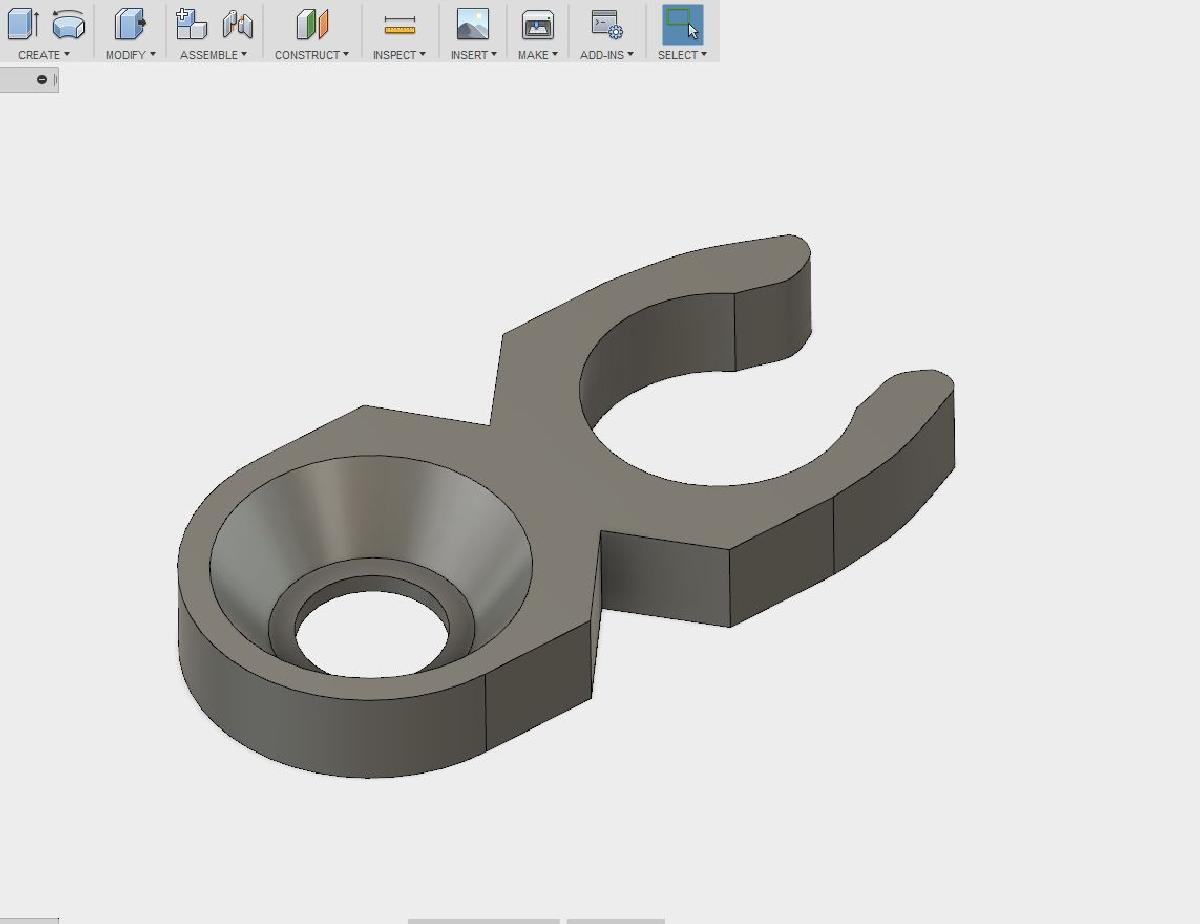Launch the 3D Print icon

[537, 24]
